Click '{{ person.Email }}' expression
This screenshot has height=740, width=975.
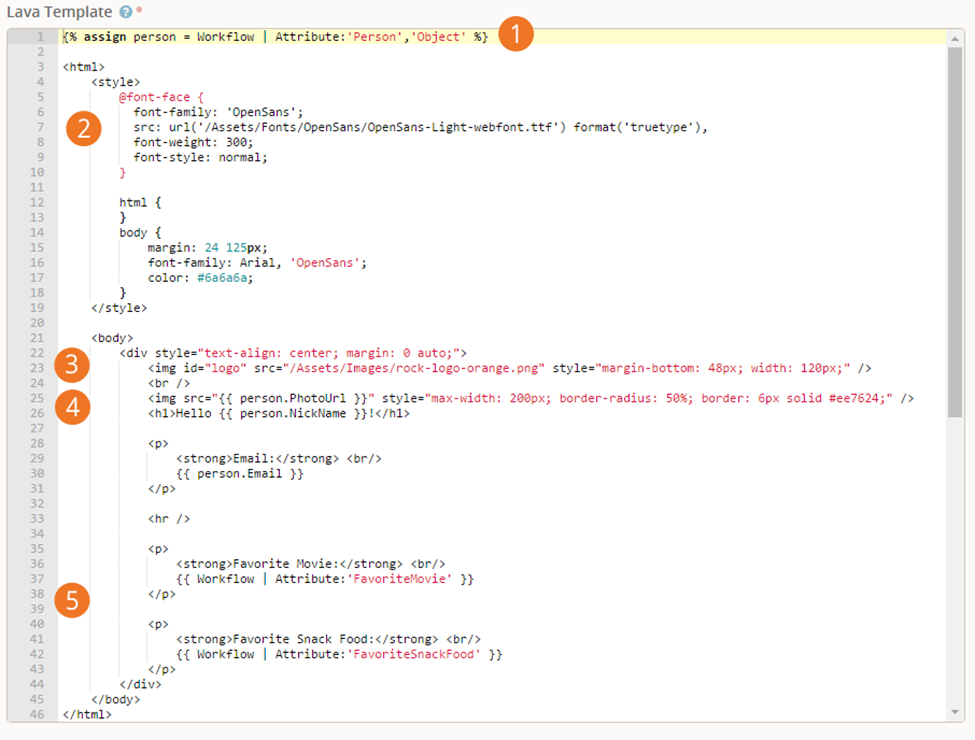coord(239,474)
